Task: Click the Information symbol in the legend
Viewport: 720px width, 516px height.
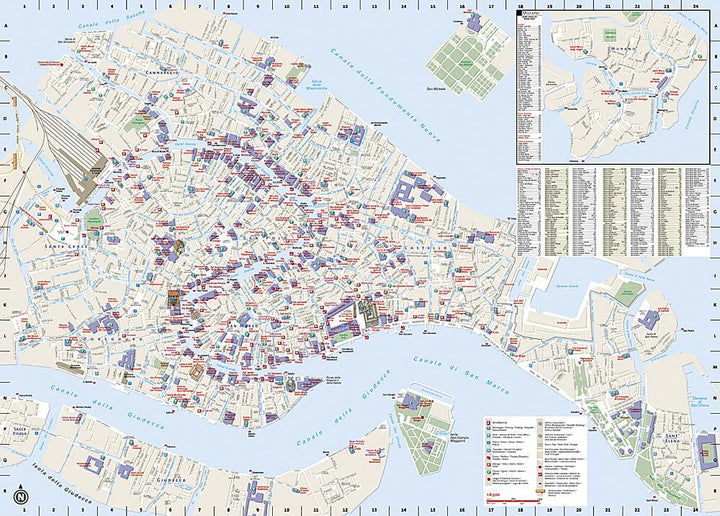Action: pyautogui.click(x=489, y=423)
